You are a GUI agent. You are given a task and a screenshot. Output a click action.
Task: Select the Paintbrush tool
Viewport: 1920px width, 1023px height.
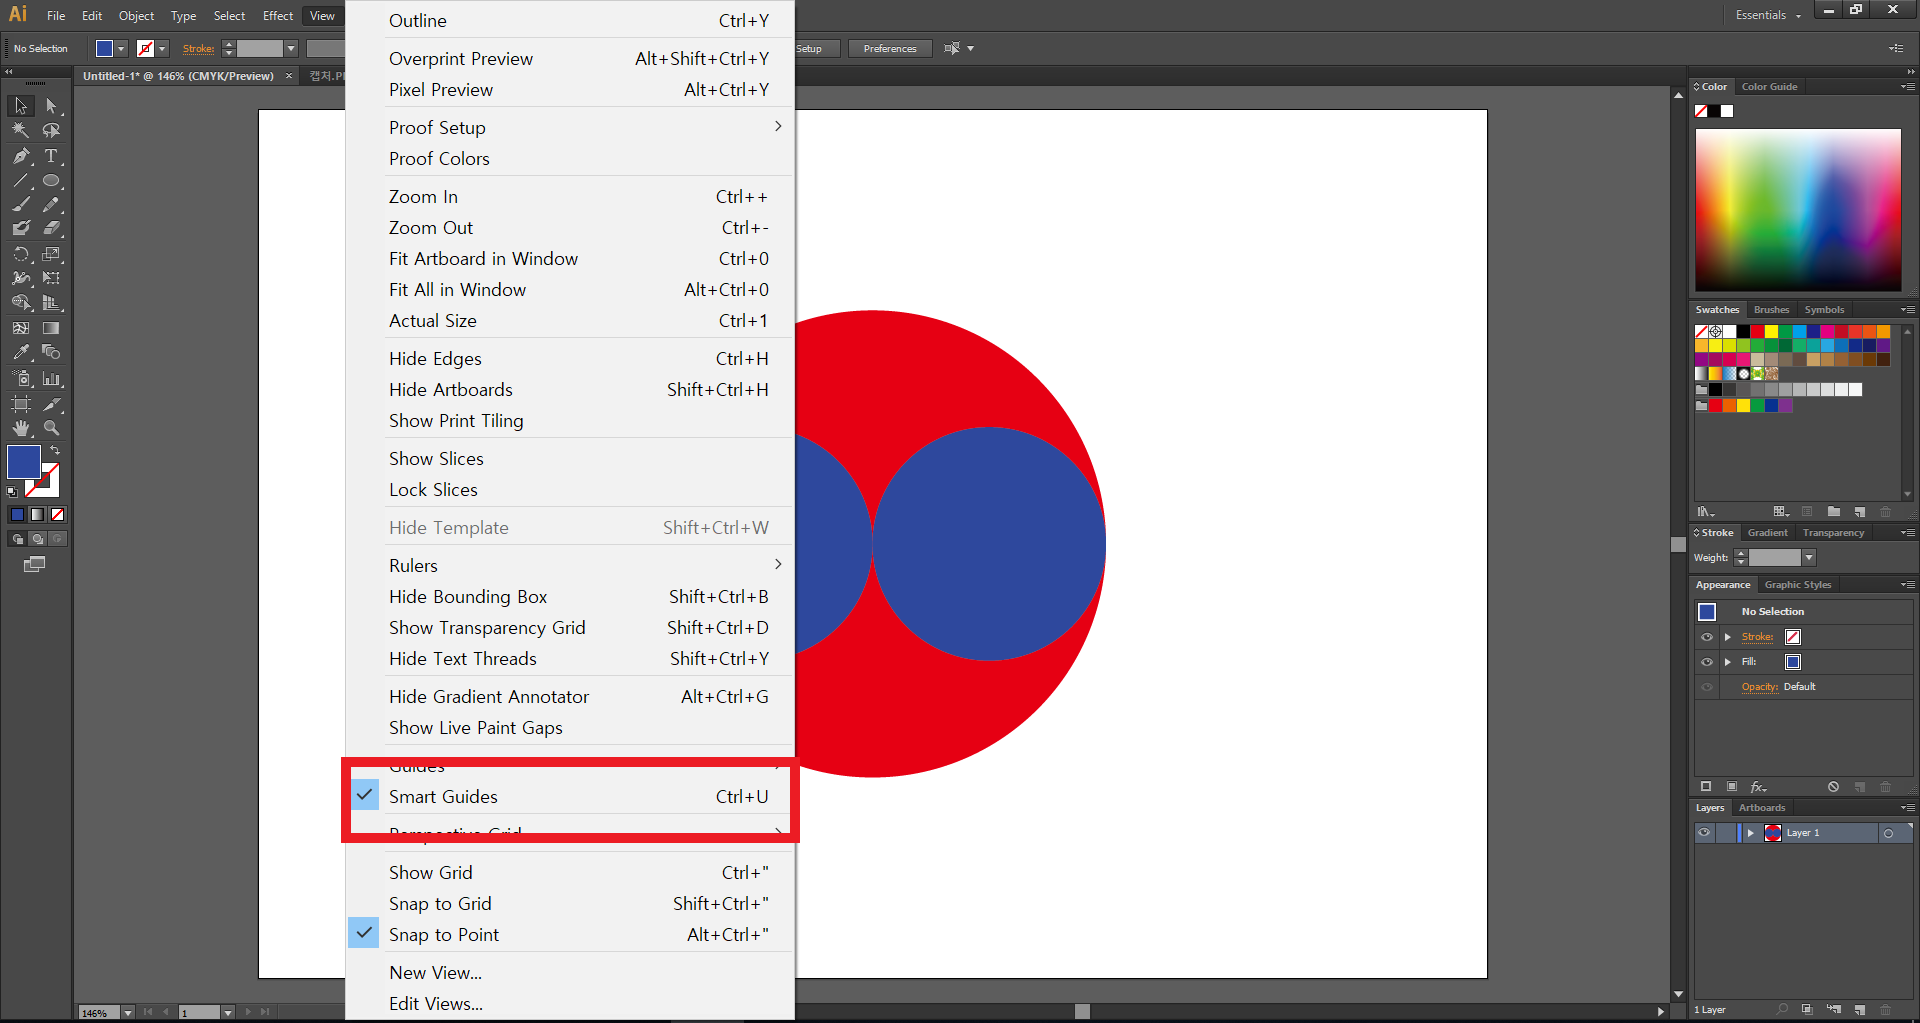pos(21,204)
